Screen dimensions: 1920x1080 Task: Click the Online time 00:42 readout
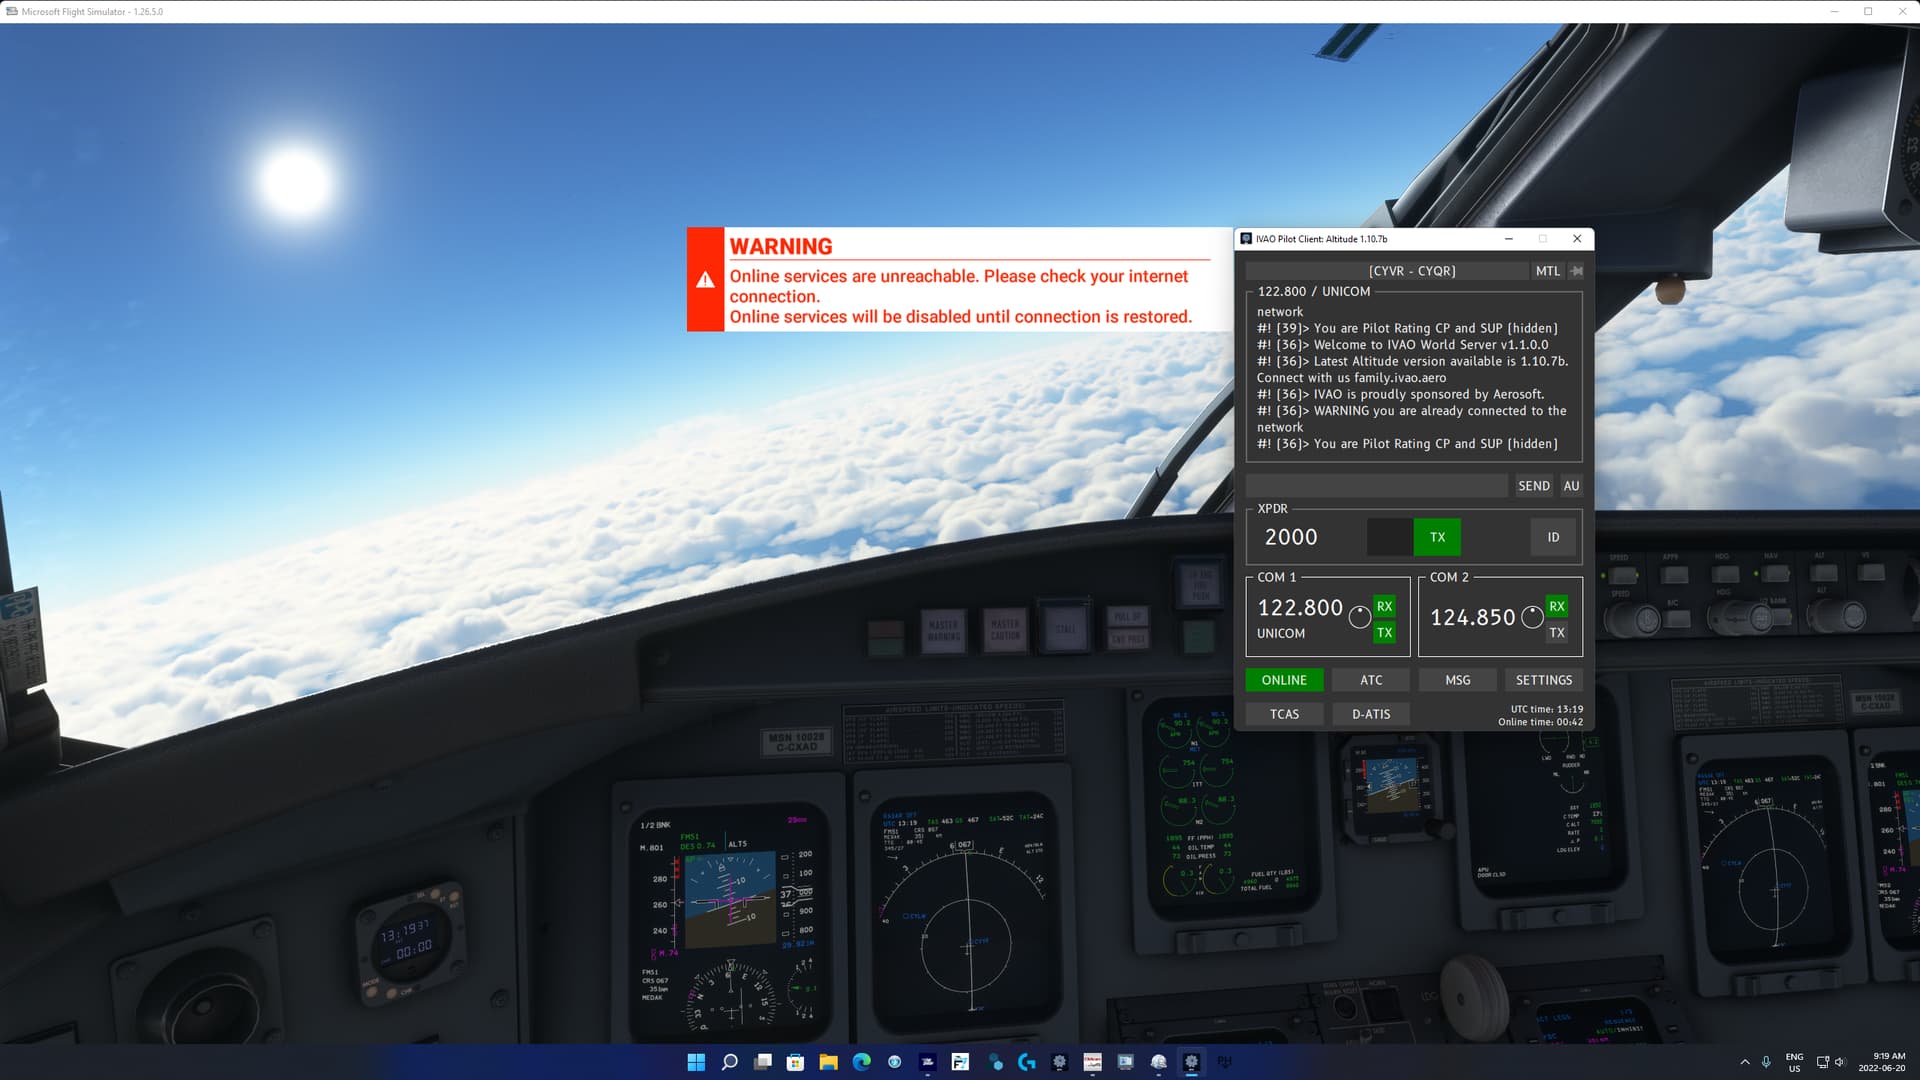1540,722
